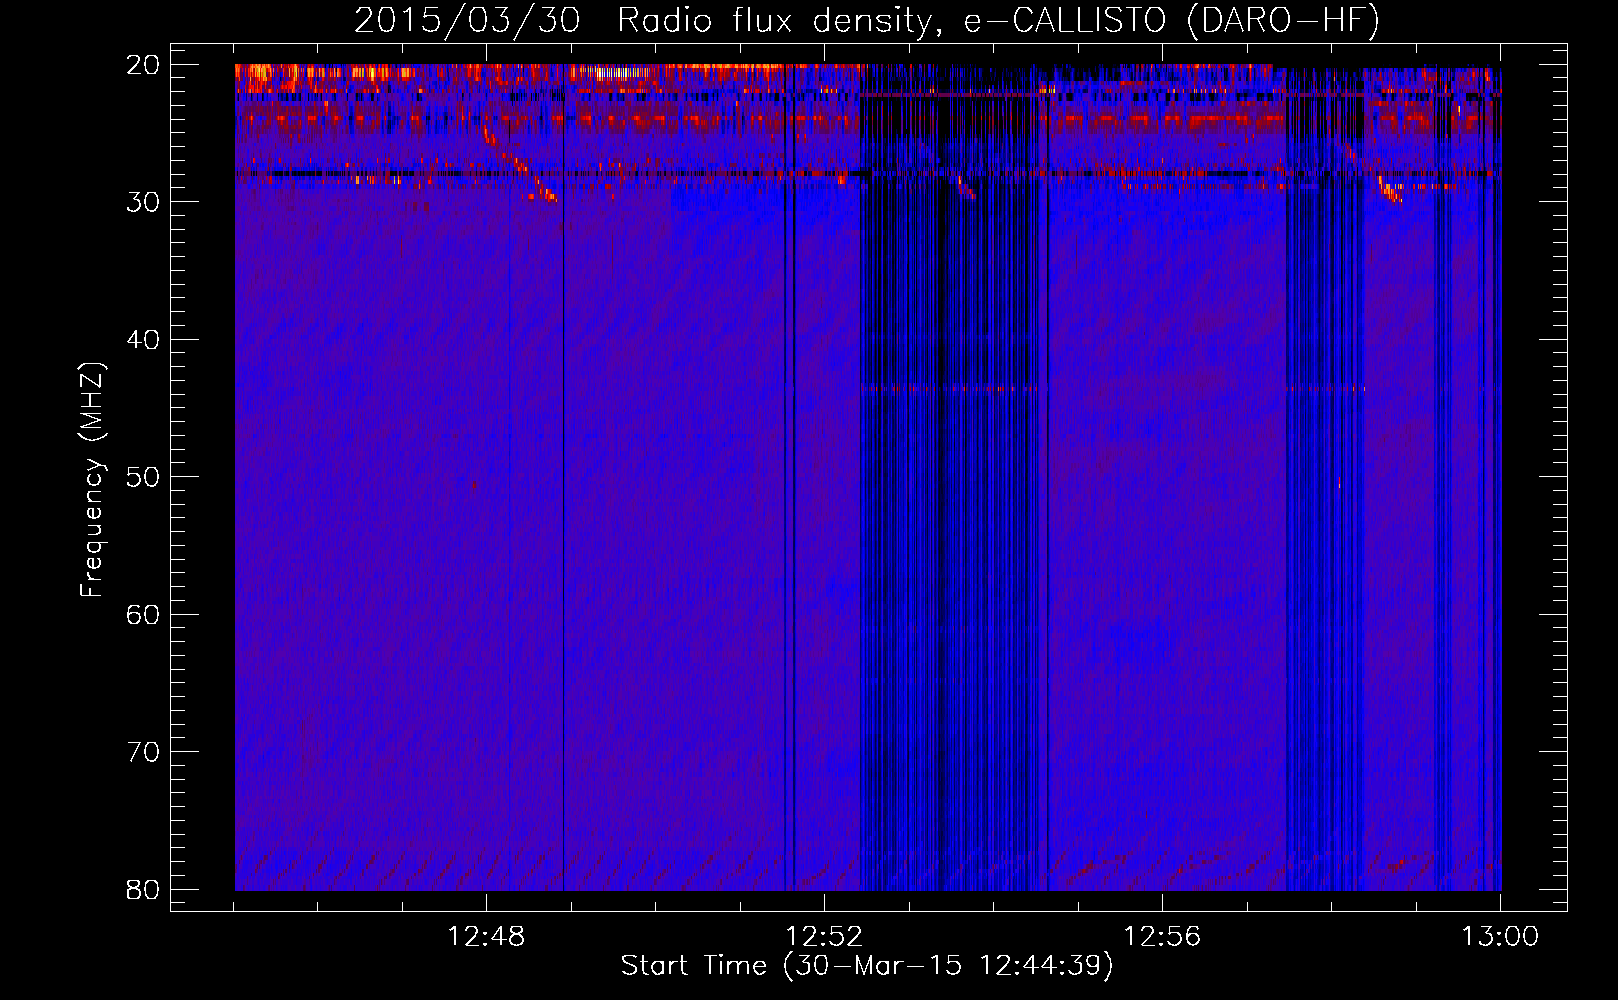Viewport: 1618px width, 1000px height.
Task: Click the 80 MHz frequency tick label
Action: click(x=143, y=889)
